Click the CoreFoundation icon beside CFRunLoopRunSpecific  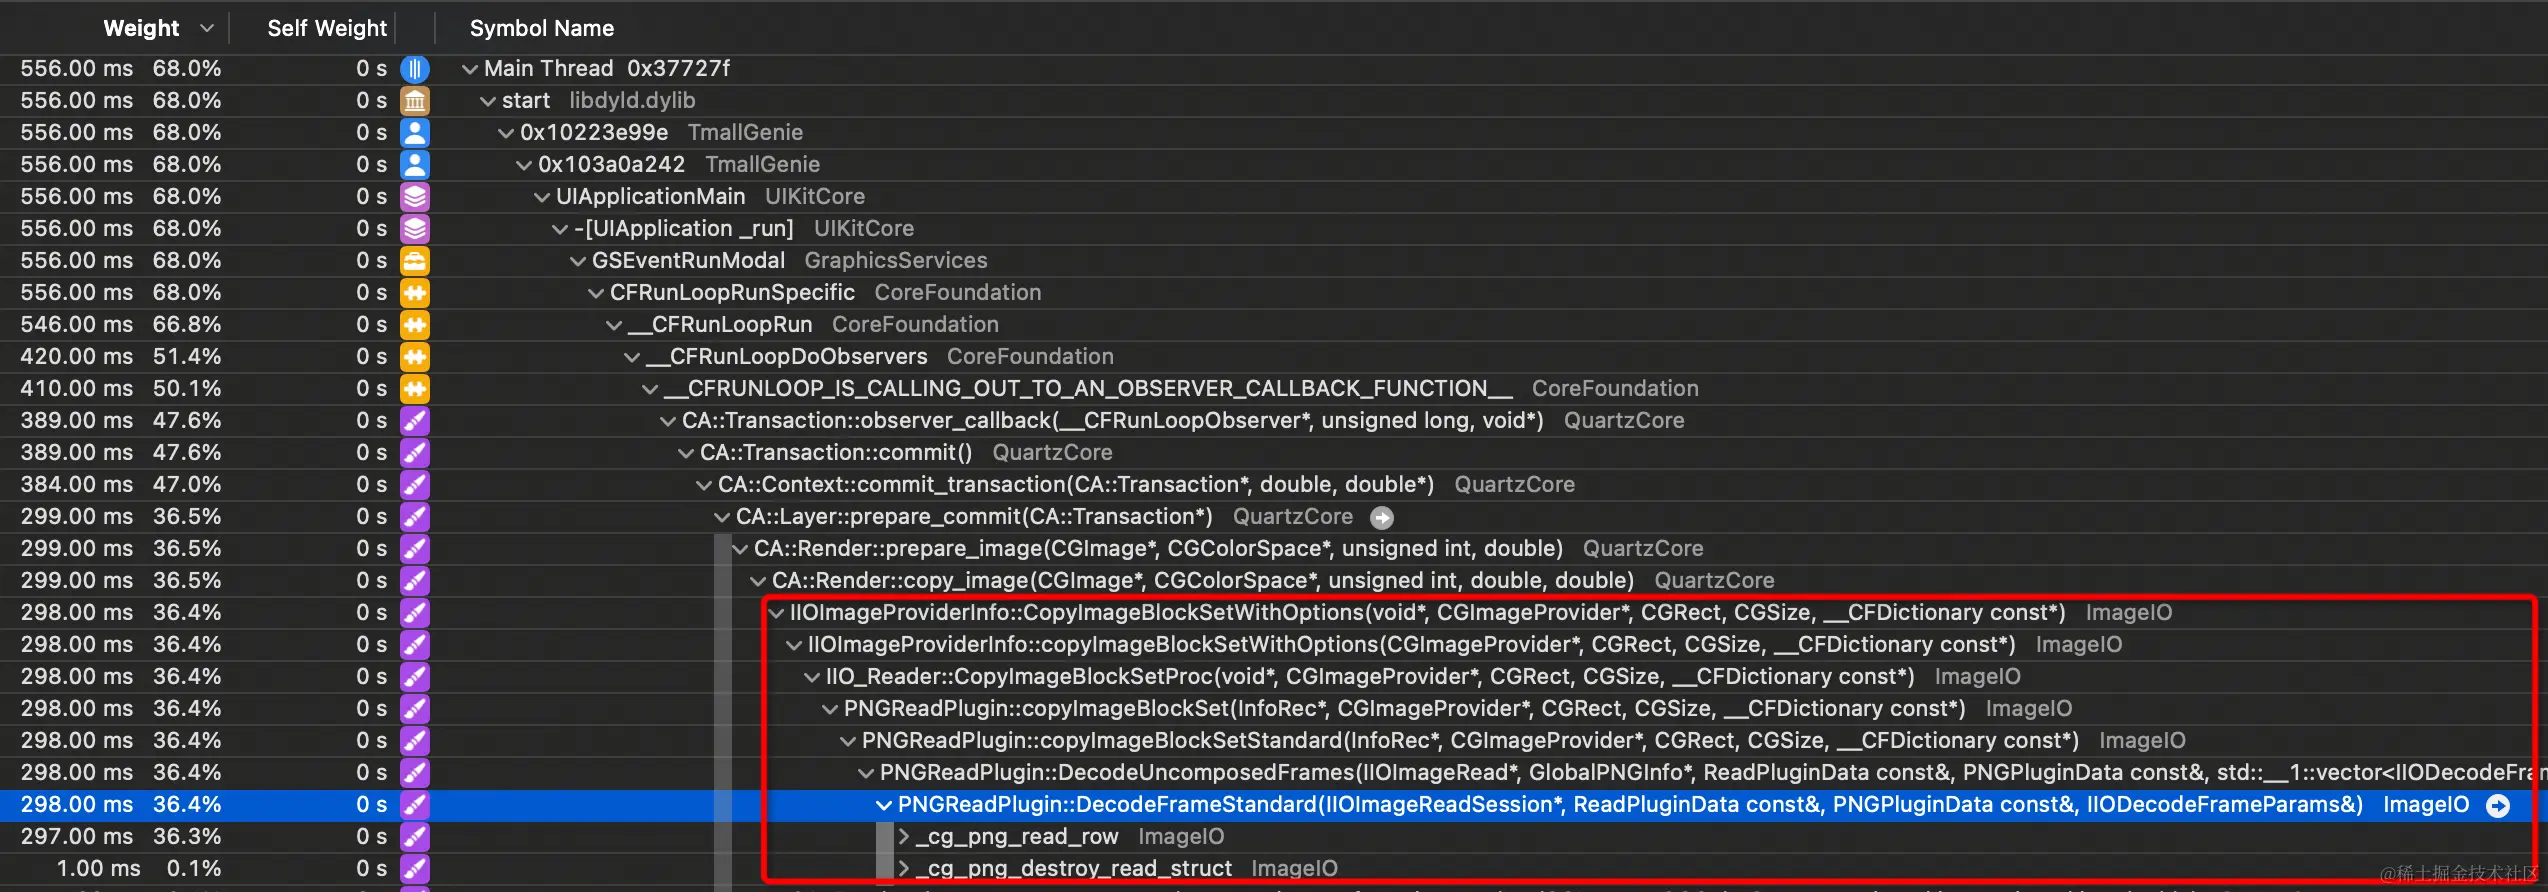(x=414, y=293)
